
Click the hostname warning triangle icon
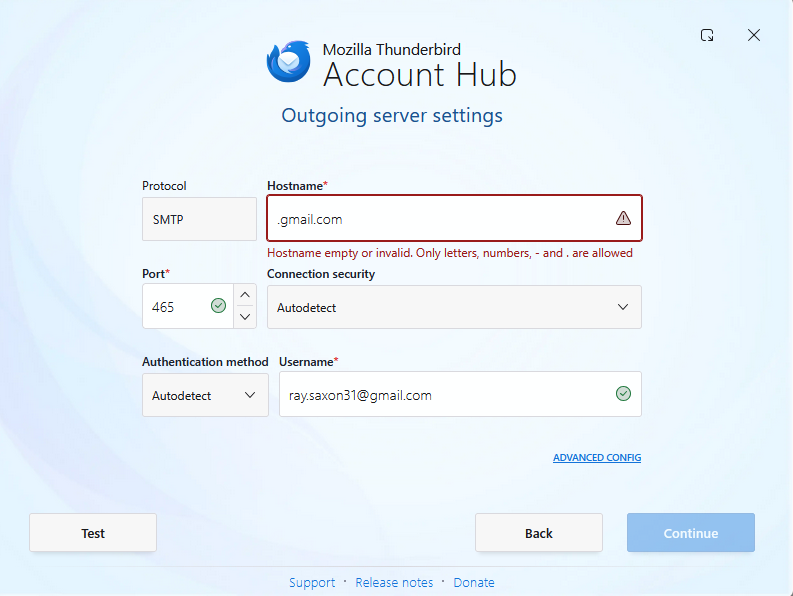[623, 218]
